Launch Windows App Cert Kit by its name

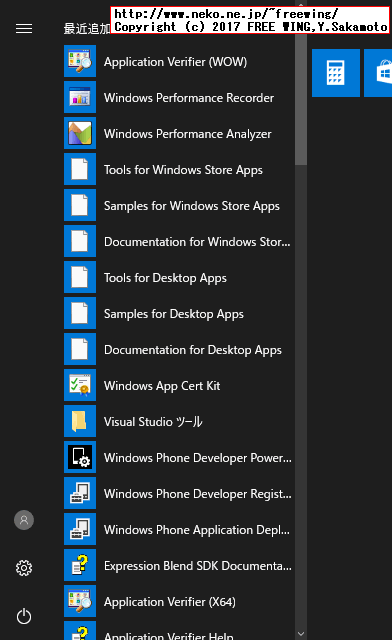pyautogui.click(x=162, y=386)
